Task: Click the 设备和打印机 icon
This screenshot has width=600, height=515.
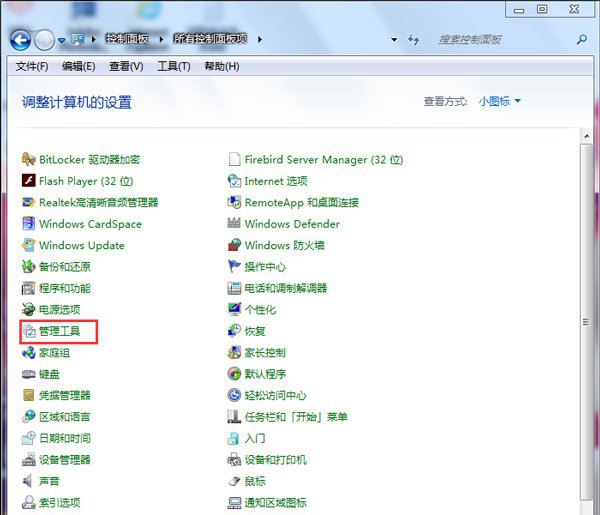Action: [x=234, y=460]
